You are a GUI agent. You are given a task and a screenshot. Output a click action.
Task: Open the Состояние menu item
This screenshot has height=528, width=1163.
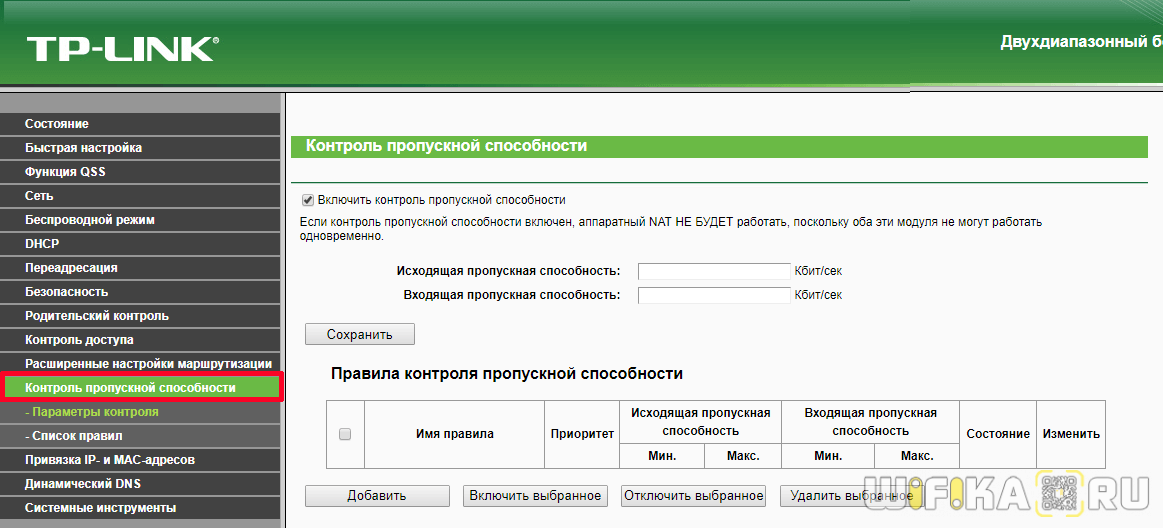tap(57, 124)
